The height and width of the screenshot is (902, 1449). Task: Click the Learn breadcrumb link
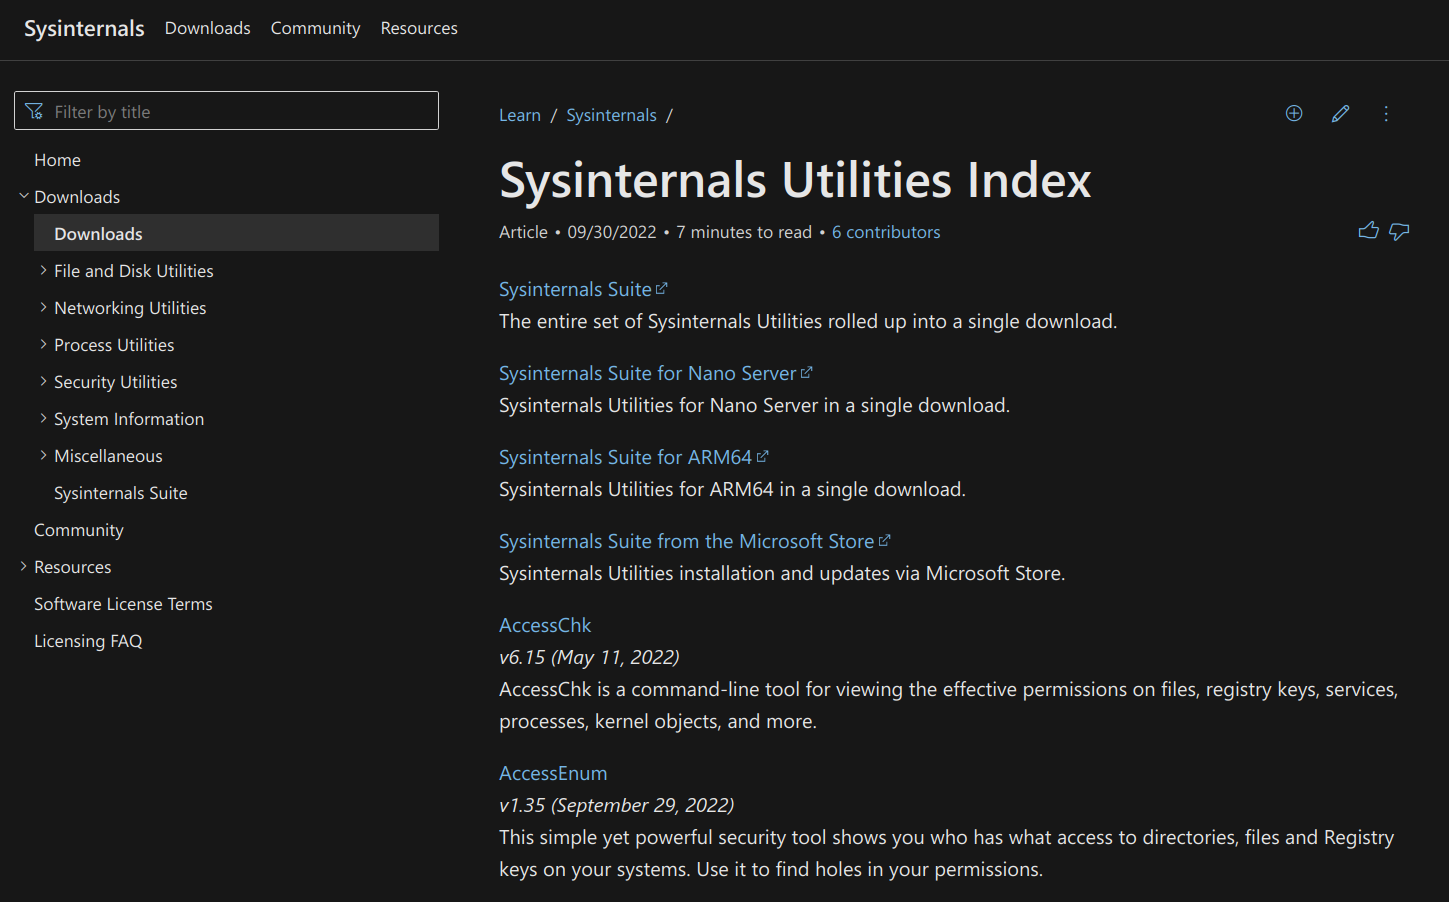(520, 115)
